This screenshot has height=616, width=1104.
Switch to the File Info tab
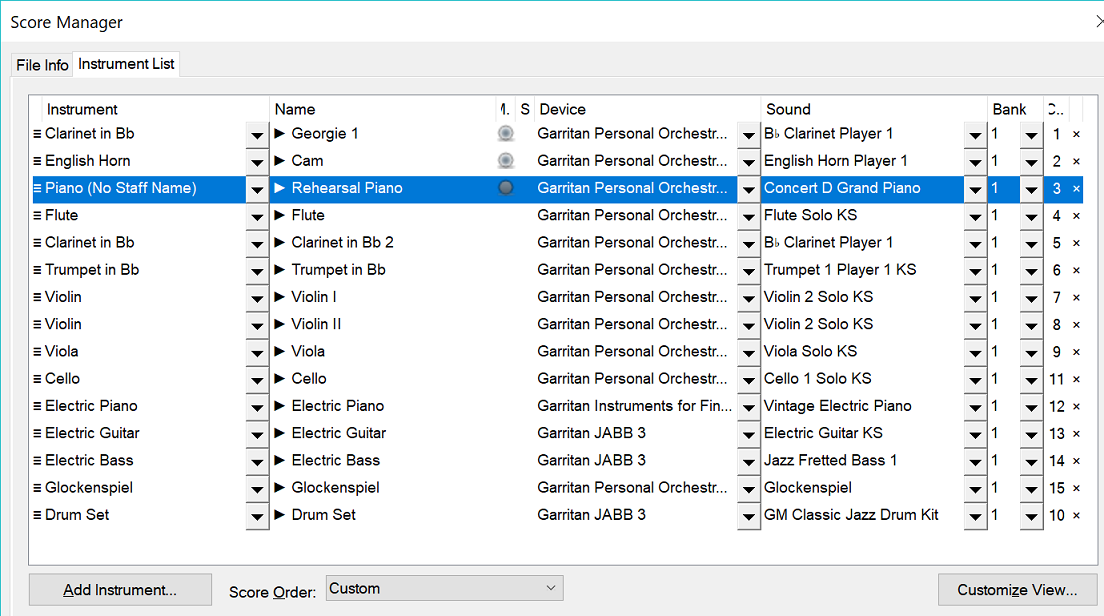pos(42,65)
